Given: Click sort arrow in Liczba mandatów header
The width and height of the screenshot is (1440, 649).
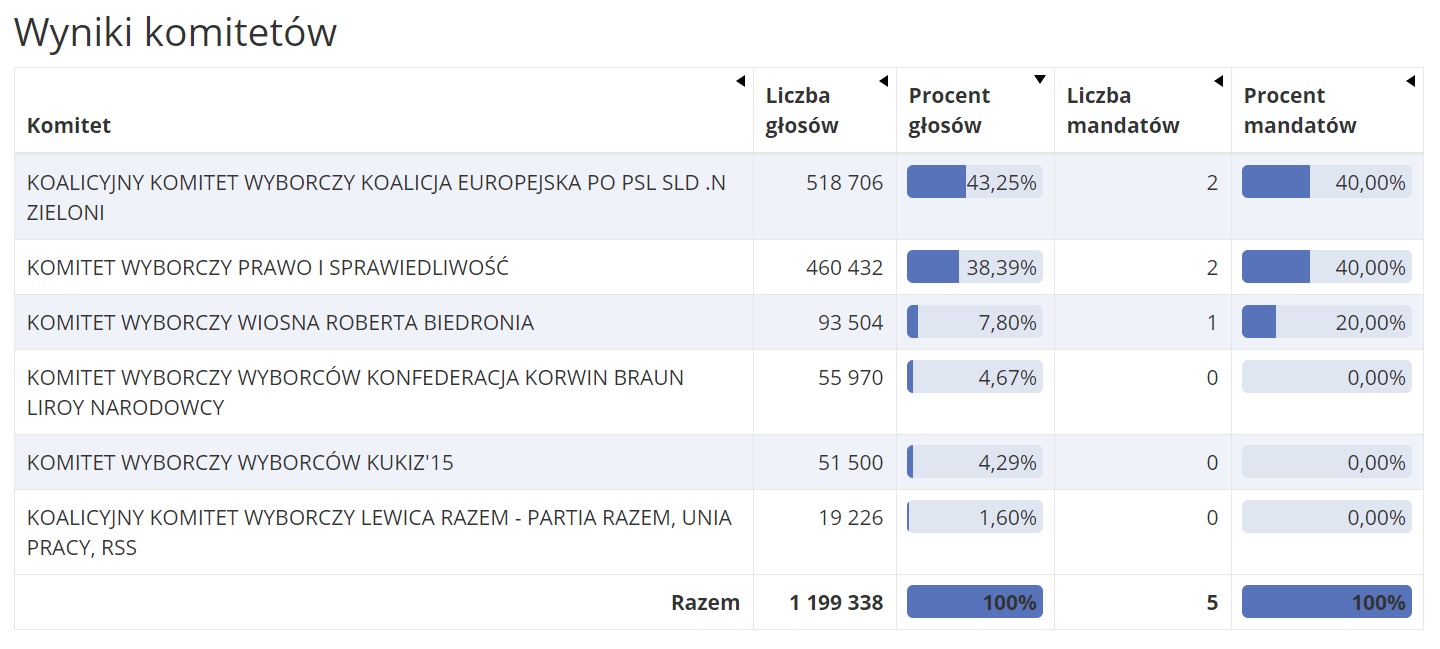Looking at the screenshot, I should pyautogui.click(x=1218, y=81).
